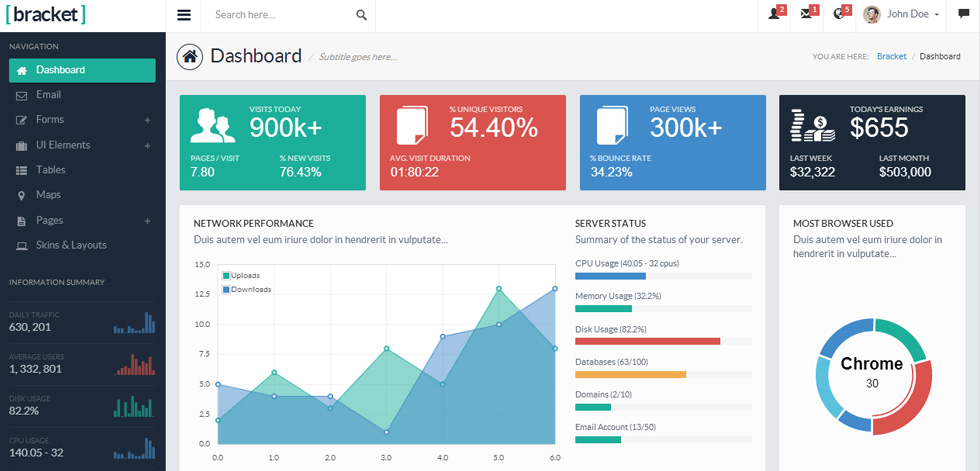The width and height of the screenshot is (980, 471).
Task: Click the Domains progress bar
Action: tap(663, 407)
